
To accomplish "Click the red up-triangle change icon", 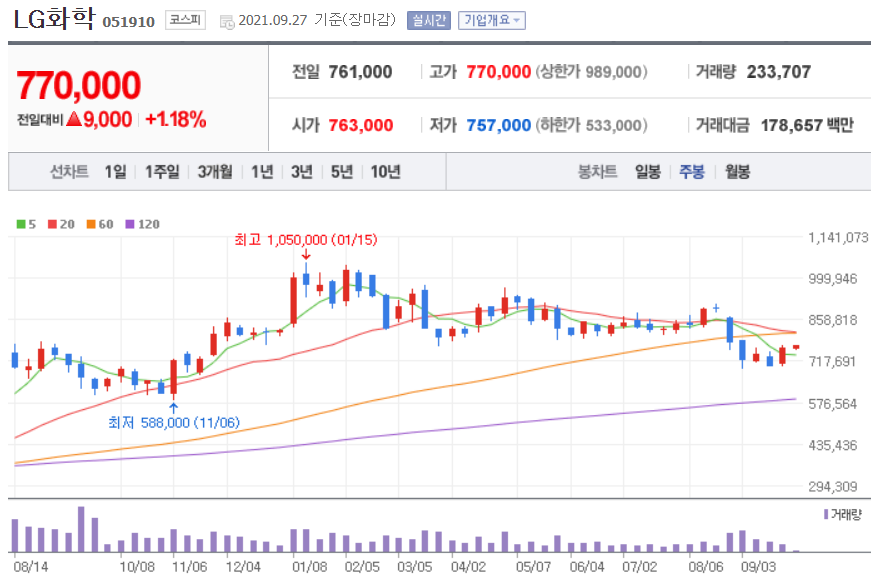I will click(74, 118).
